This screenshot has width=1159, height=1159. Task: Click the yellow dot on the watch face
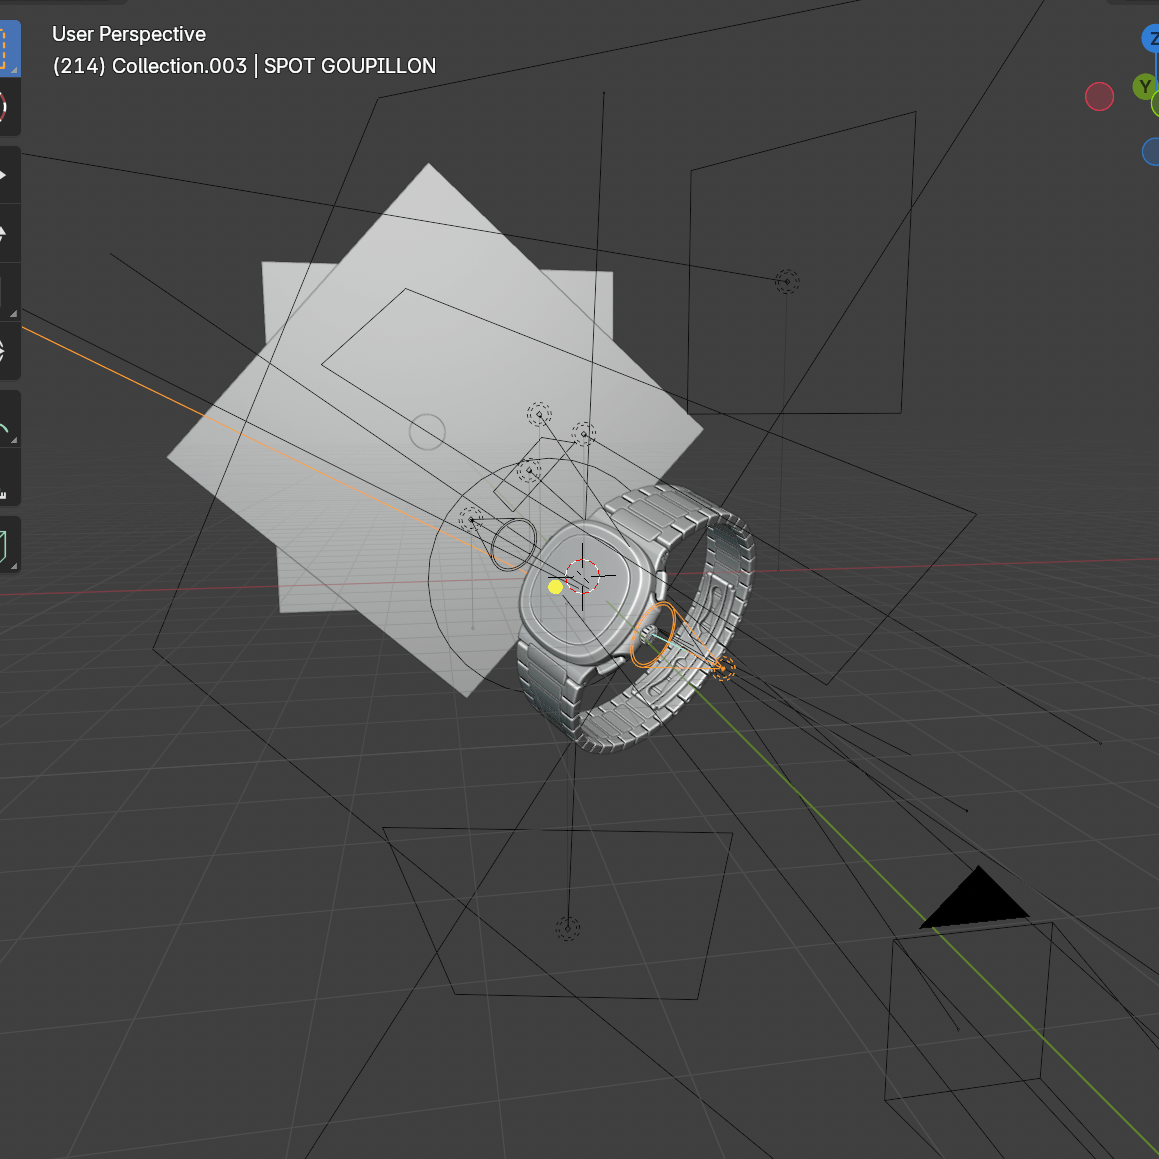click(556, 587)
